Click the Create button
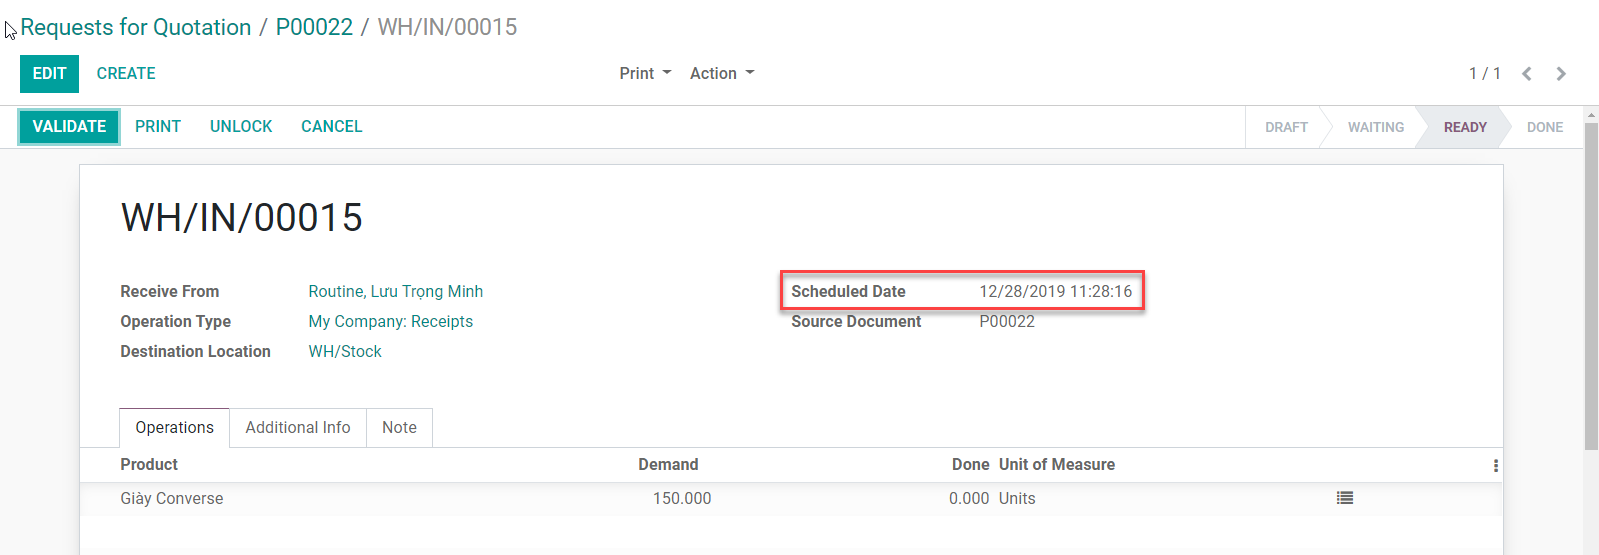The height and width of the screenshot is (555, 1599). pos(126,74)
